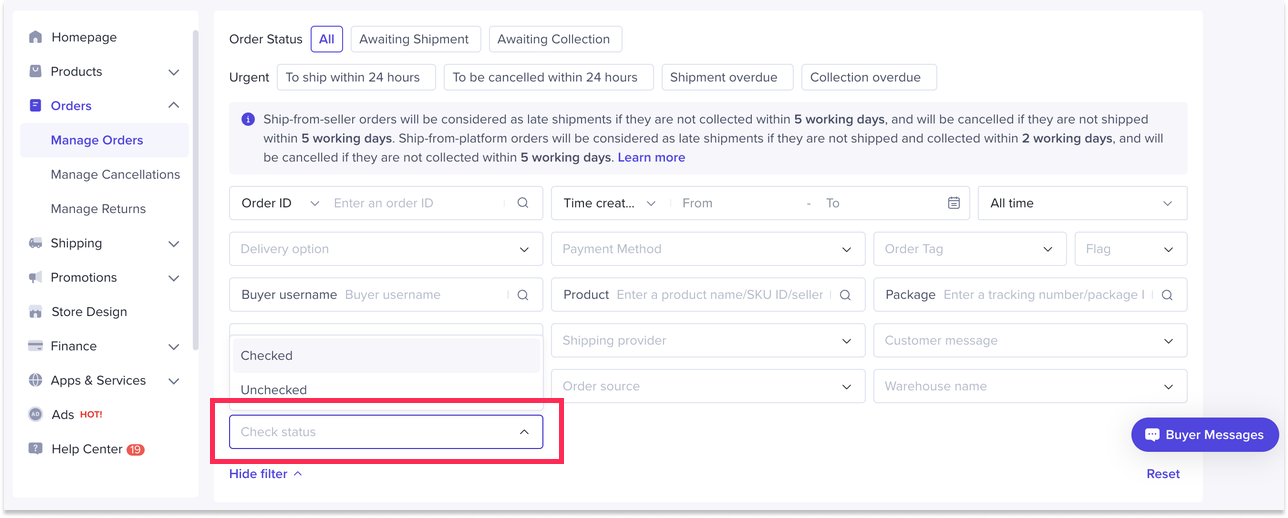Click the Homepage house icon in sidebar
Viewport: 1288px width, 518px height.
[36, 37]
